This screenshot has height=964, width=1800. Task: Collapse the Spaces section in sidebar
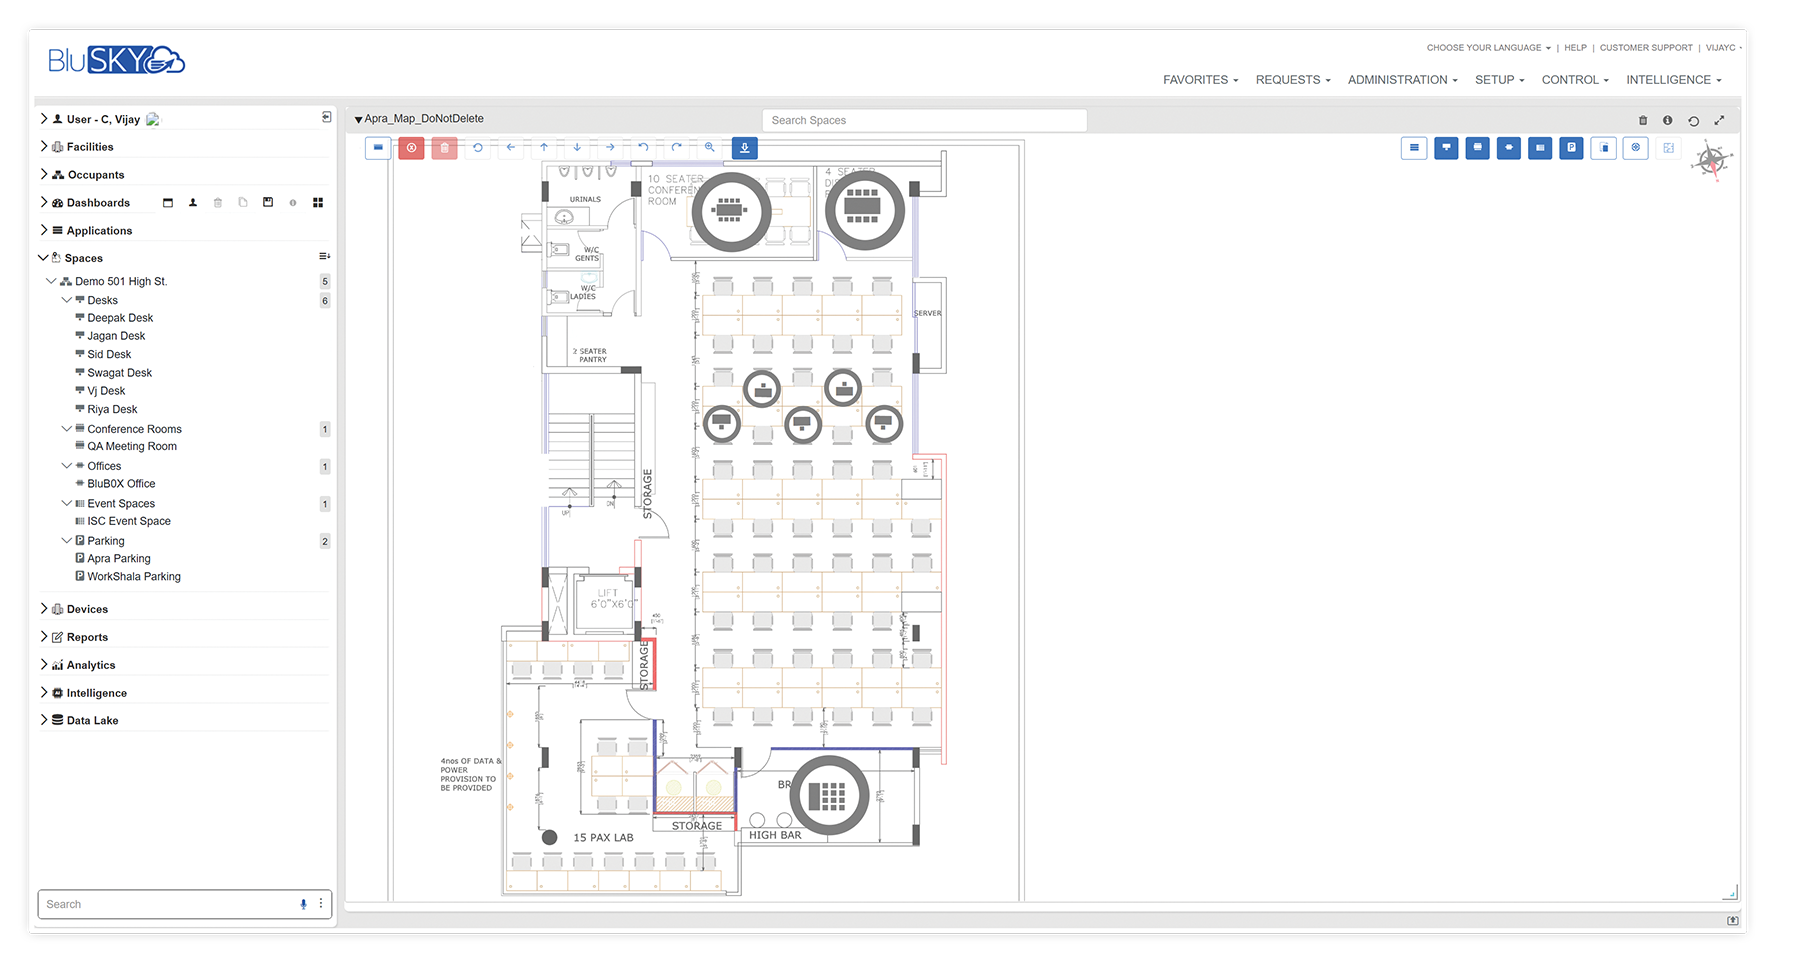[x=44, y=257]
